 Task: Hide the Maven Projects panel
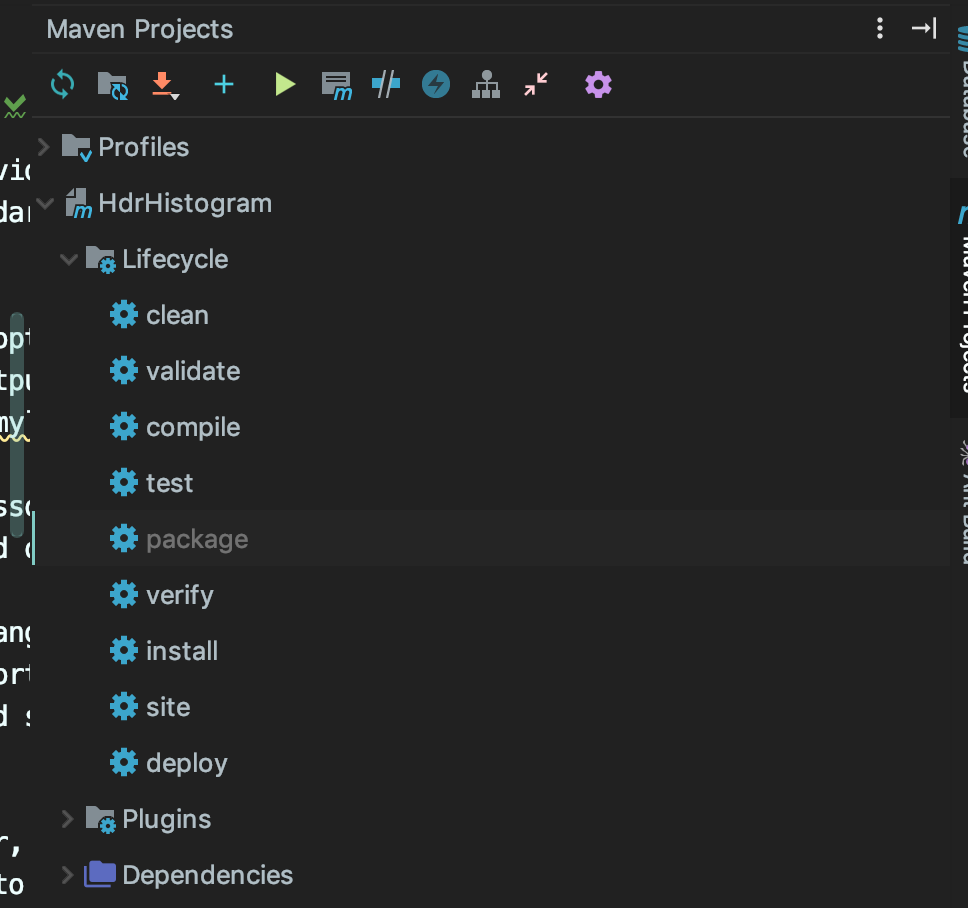coord(924,28)
